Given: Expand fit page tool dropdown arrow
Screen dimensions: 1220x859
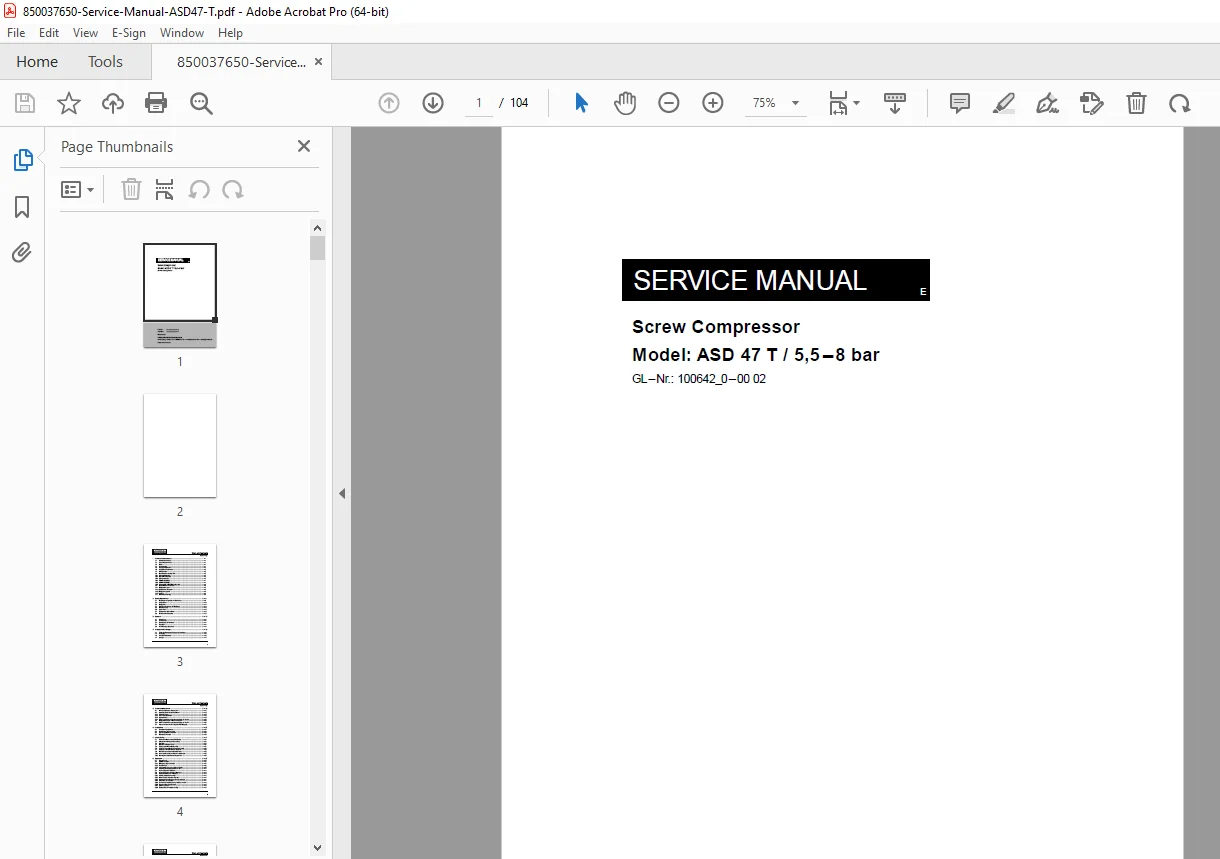Looking at the screenshot, I should [857, 103].
